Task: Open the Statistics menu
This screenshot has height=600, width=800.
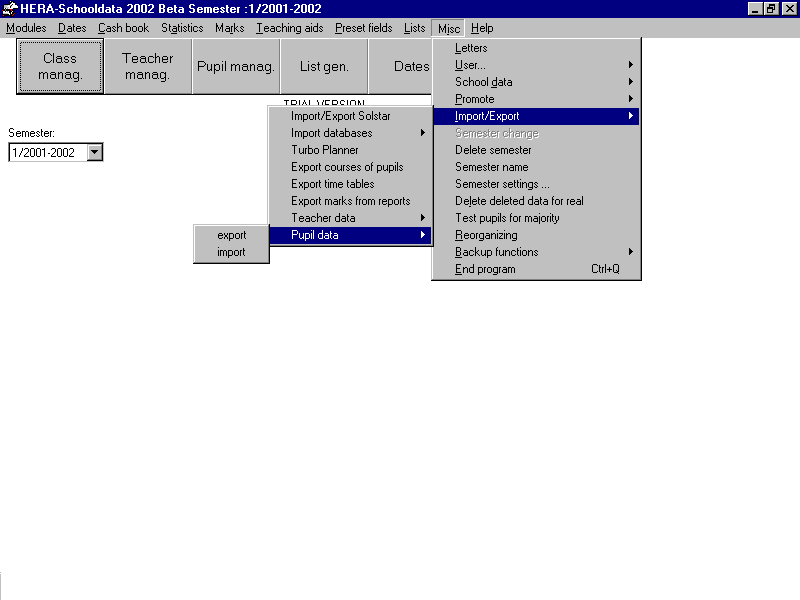Action: click(182, 28)
